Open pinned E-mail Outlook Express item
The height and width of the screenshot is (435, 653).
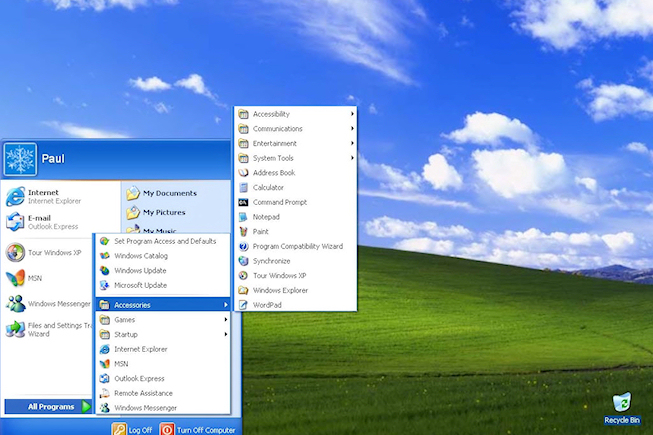61,222
